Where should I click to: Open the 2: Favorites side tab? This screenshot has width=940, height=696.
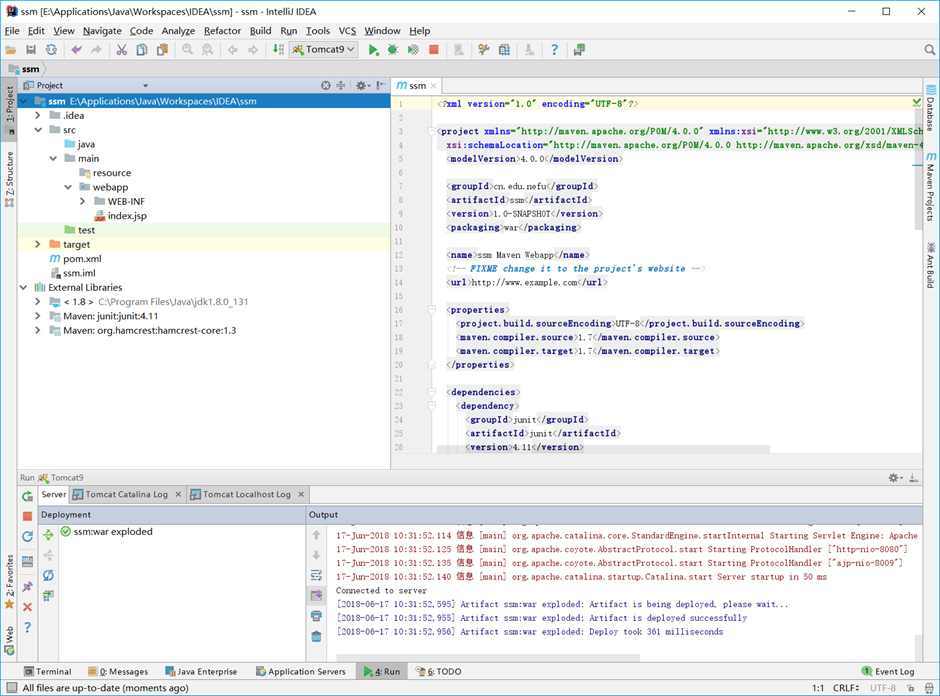pos(9,582)
